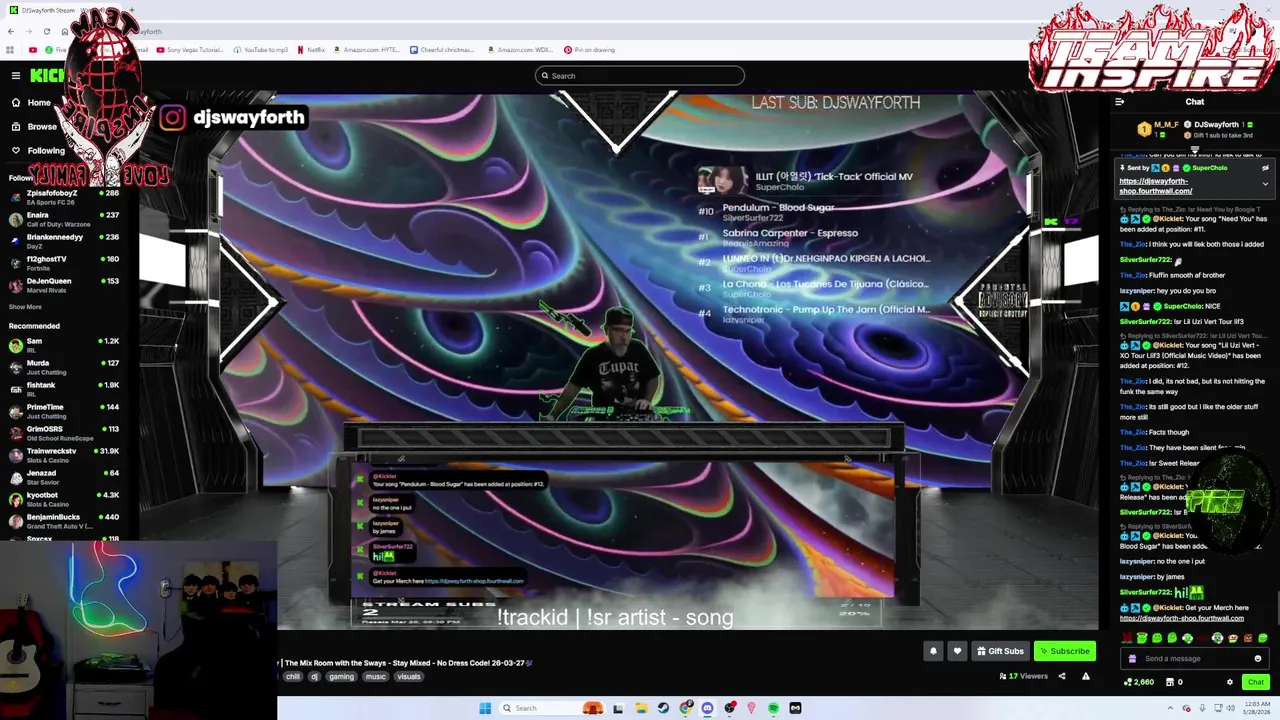1280x720 pixels.
Task: Open recommended channel GrimOSRS
Action: [64, 432]
